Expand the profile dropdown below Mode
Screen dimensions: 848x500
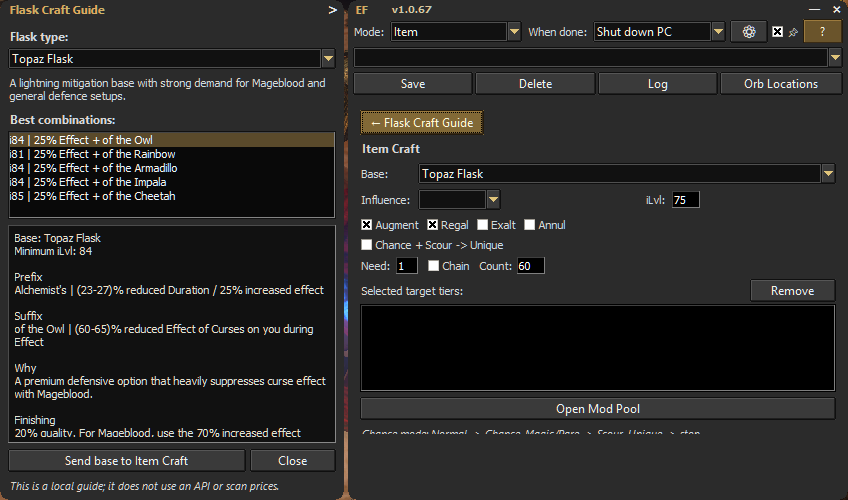click(x=835, y=57)
